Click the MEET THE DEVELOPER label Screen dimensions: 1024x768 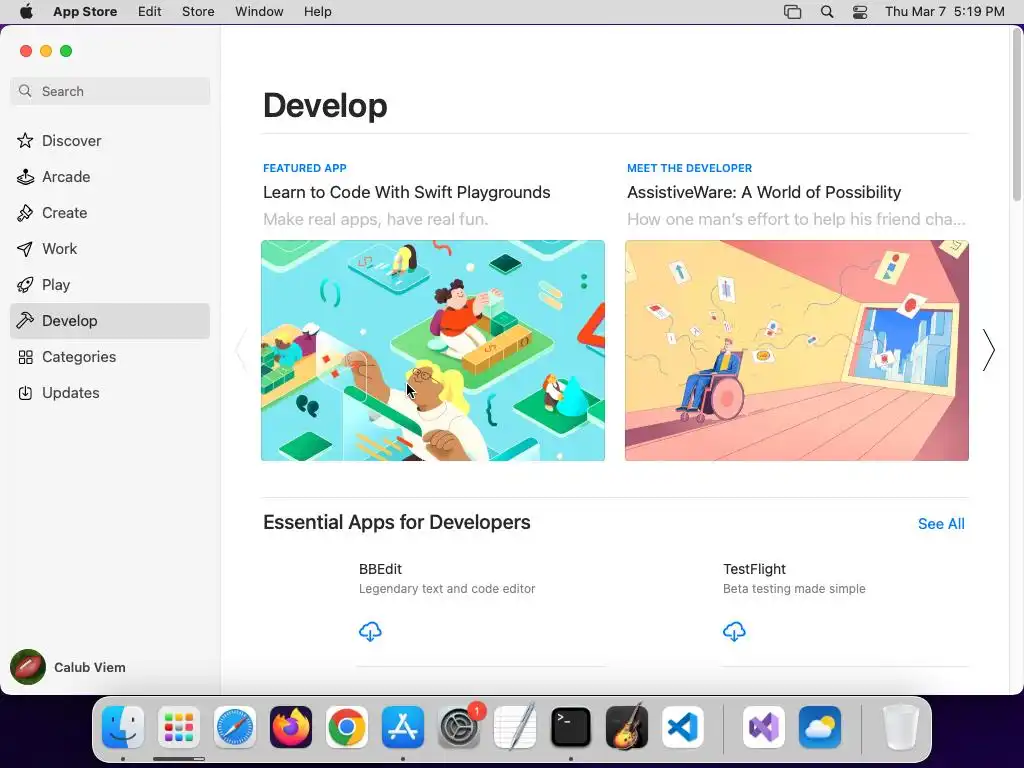click(x=690, y=168)
